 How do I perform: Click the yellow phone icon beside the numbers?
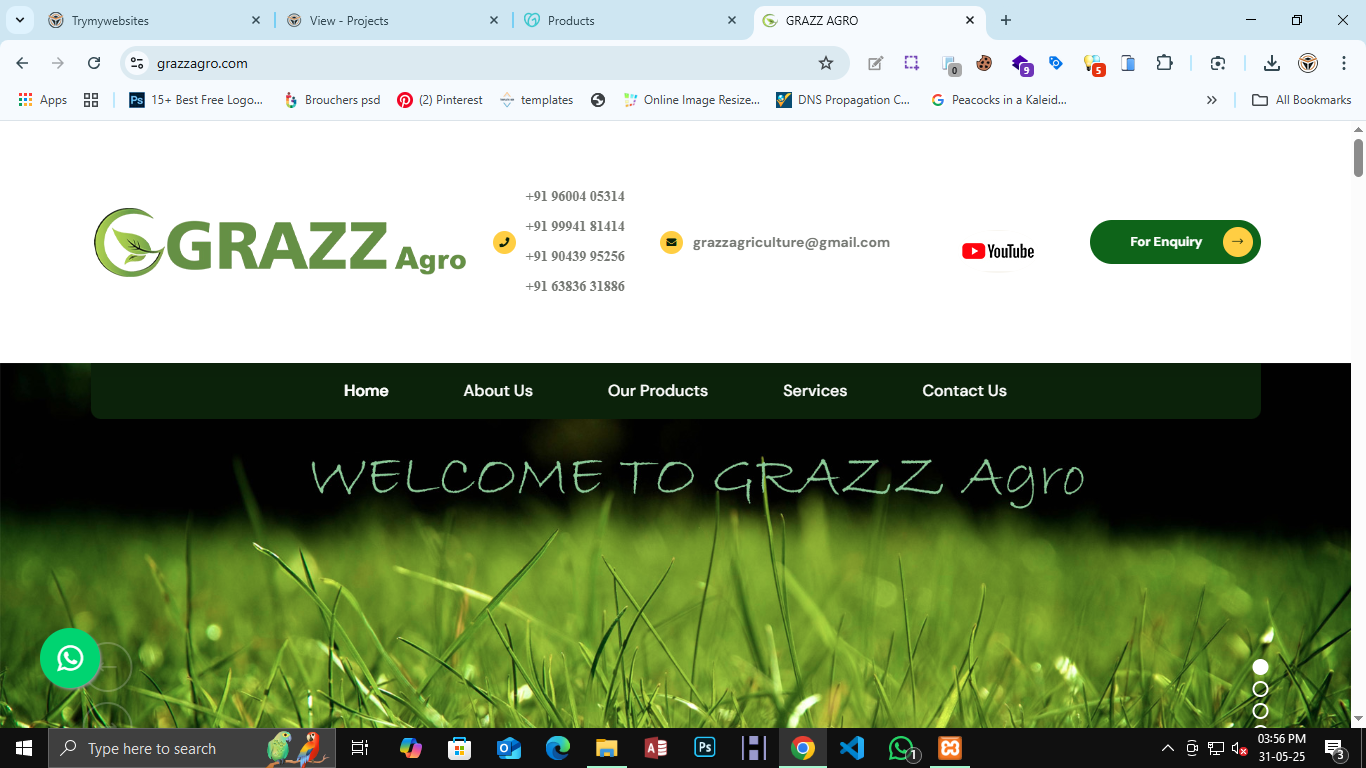504,242
